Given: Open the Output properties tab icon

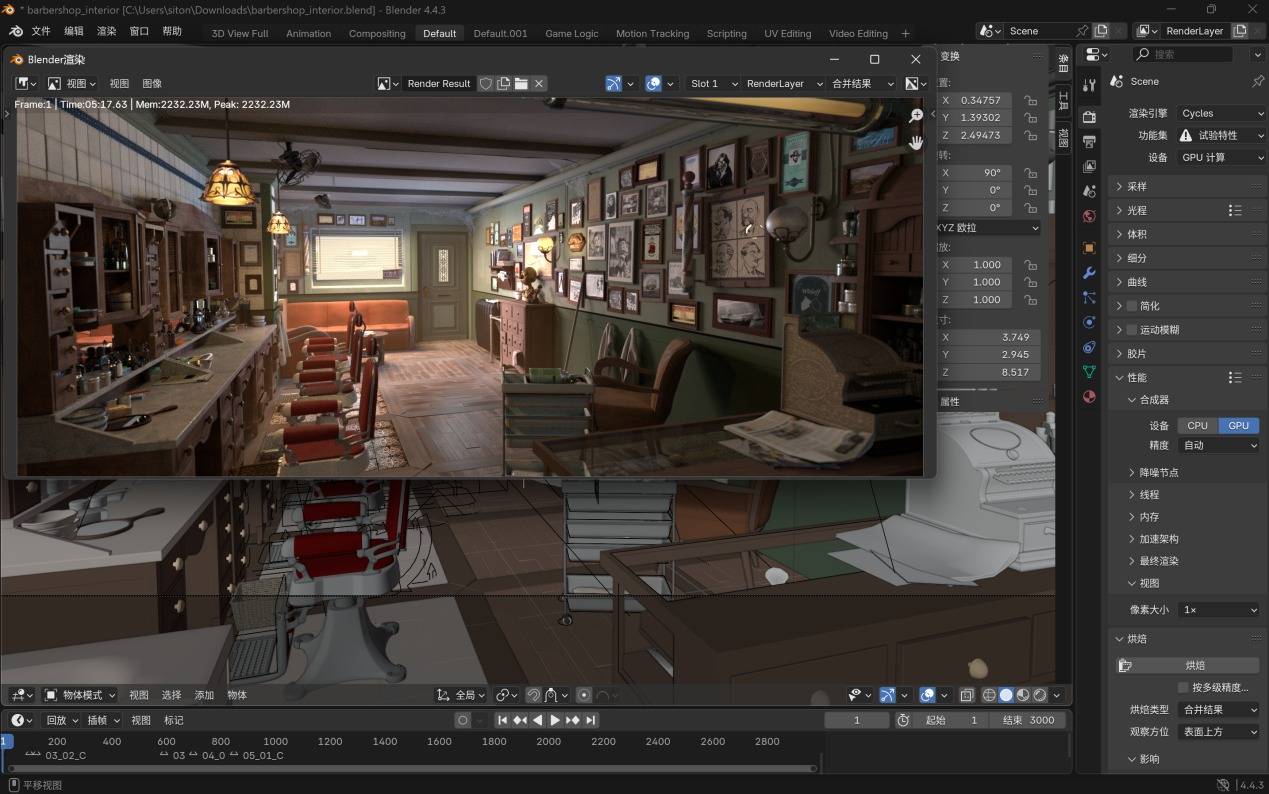Looking at the screenshot, I should point(1089,142).
